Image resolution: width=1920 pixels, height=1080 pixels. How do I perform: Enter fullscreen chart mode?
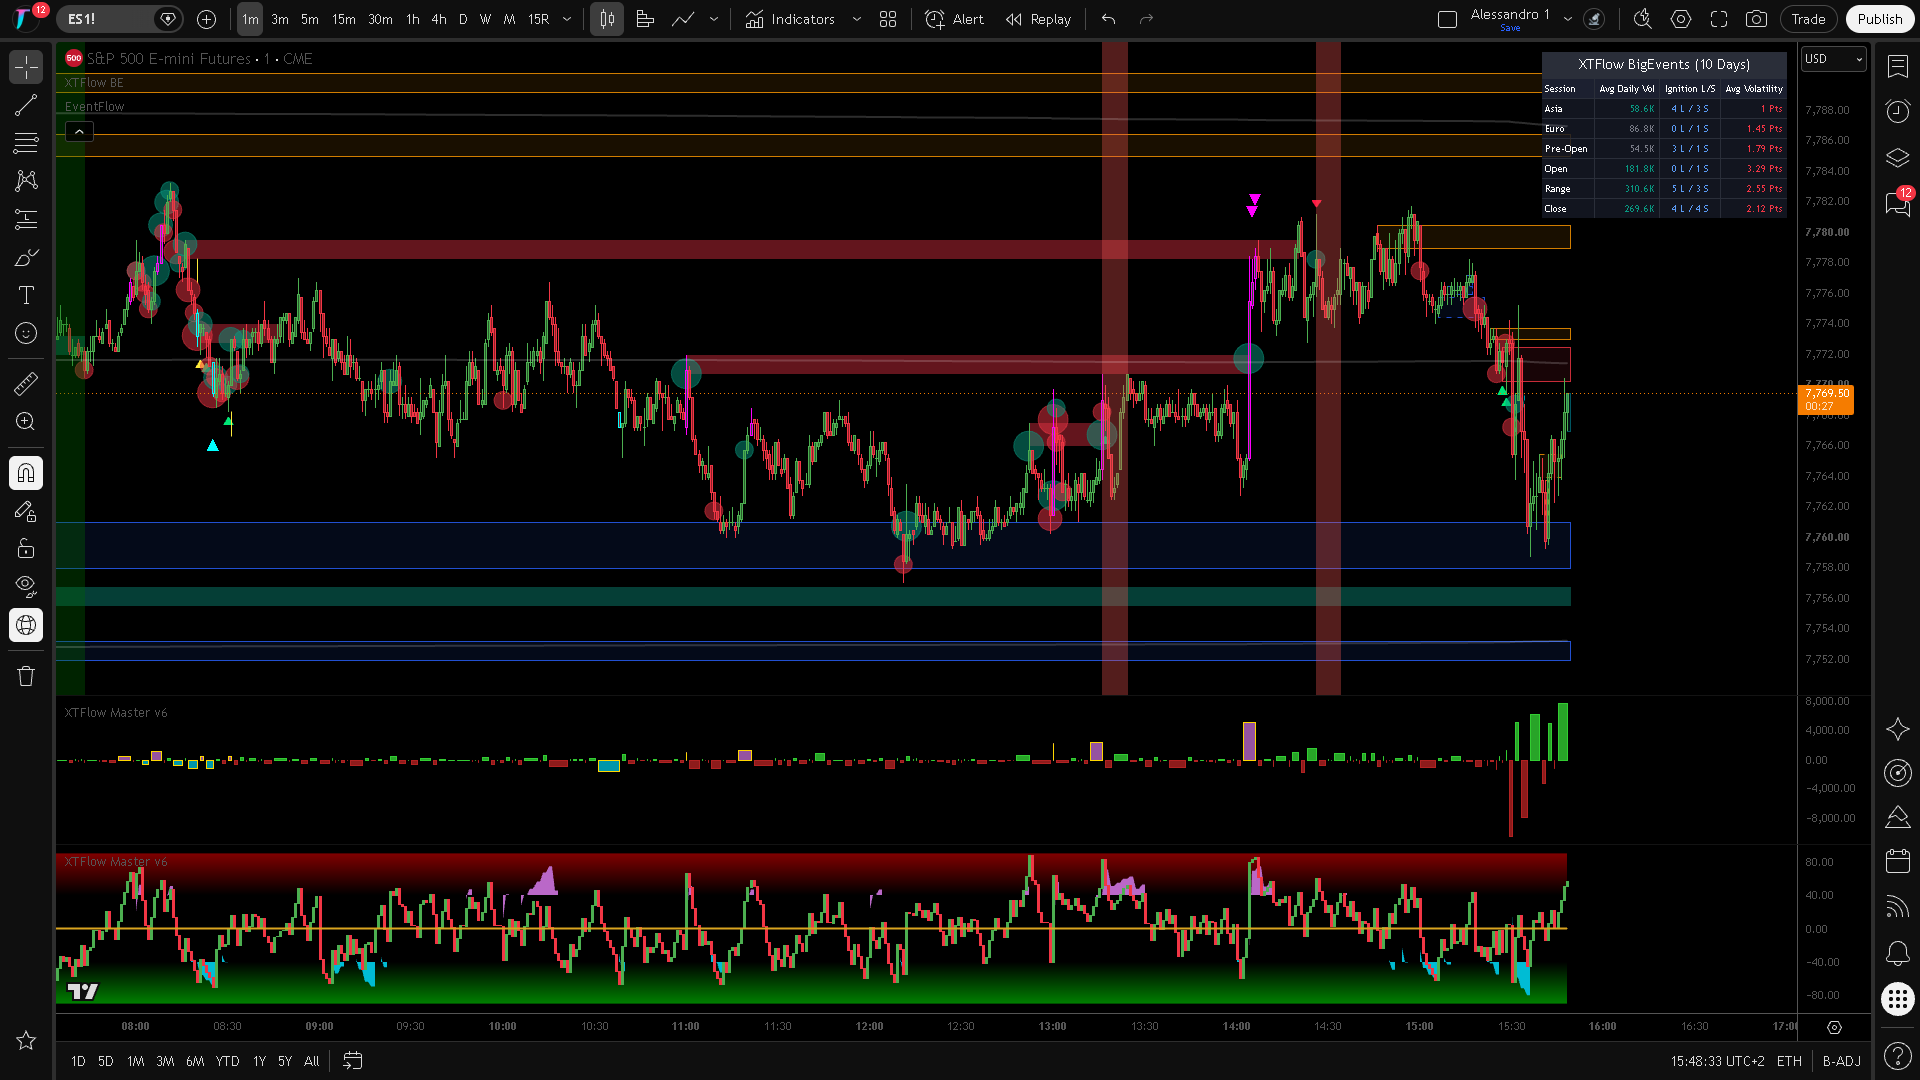1719,19
